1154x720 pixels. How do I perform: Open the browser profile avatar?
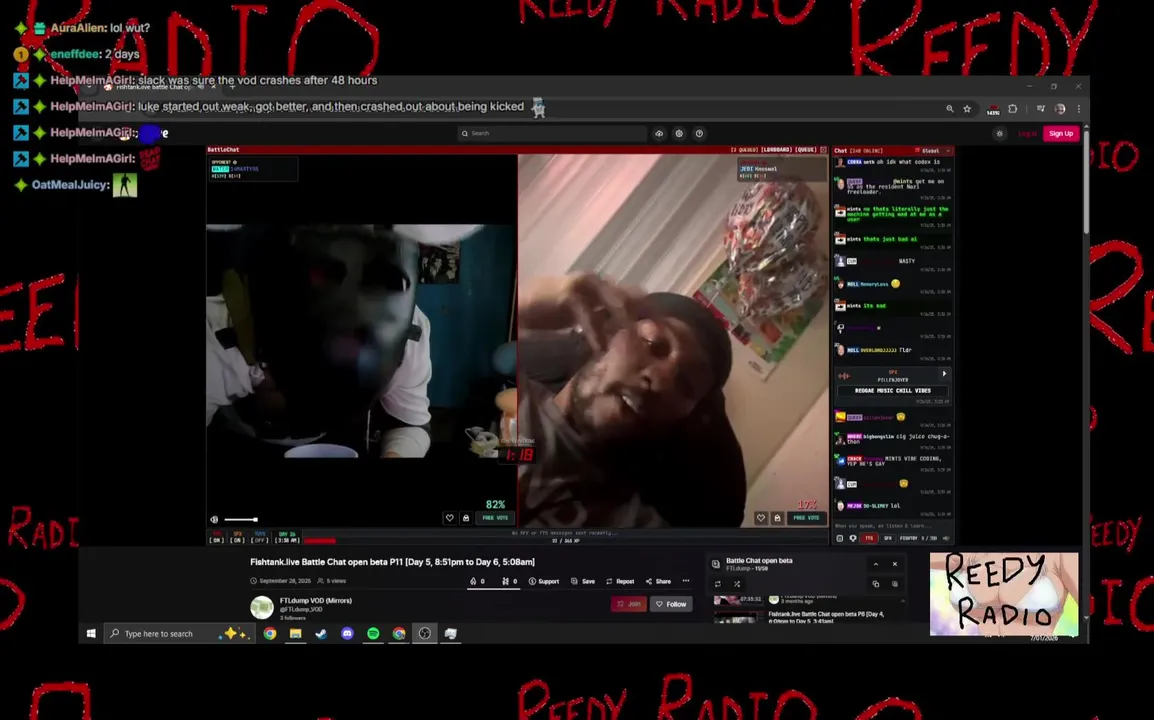[1060, 108]
